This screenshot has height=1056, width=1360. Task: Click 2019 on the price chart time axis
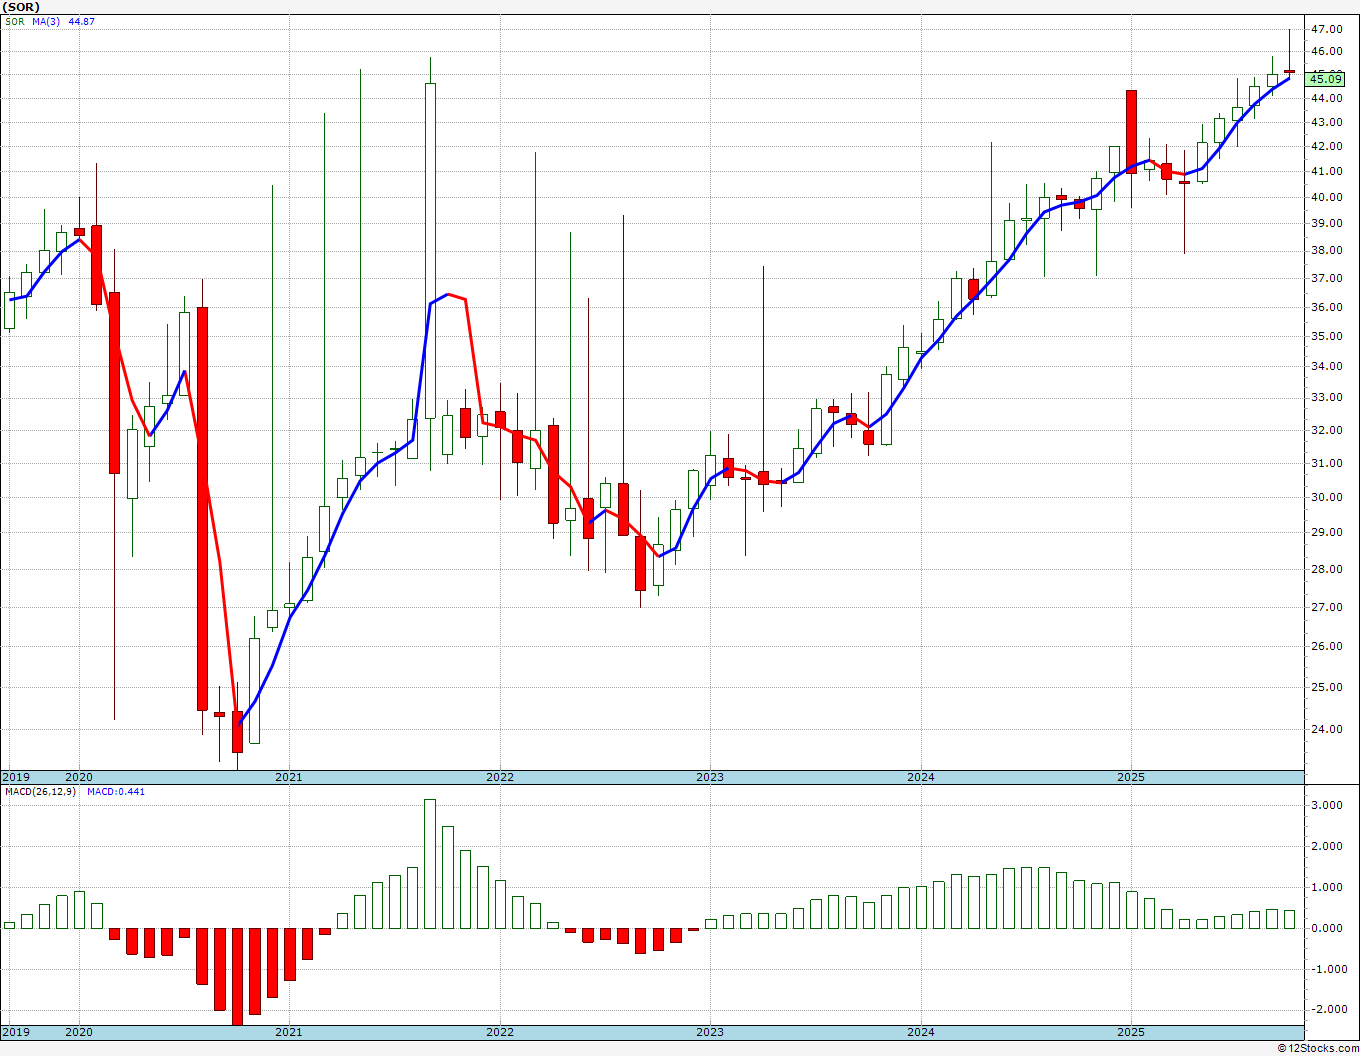(x=15, y=777)
